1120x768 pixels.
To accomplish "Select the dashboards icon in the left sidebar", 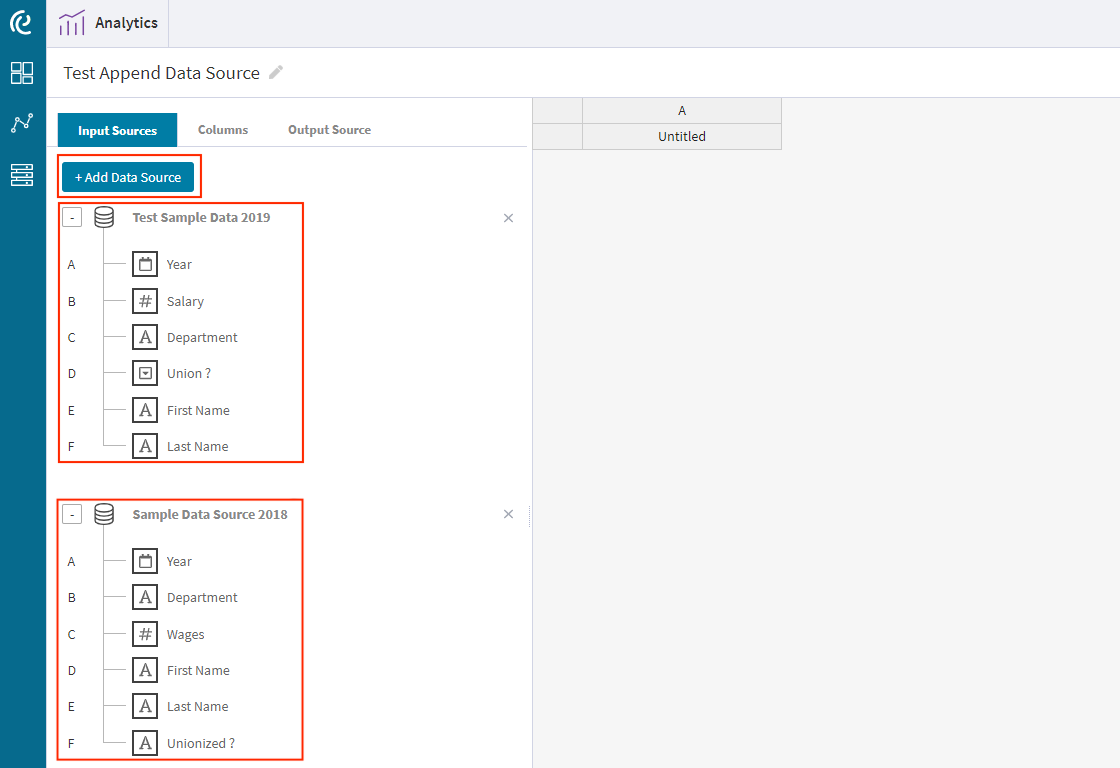I will point(22,73).
